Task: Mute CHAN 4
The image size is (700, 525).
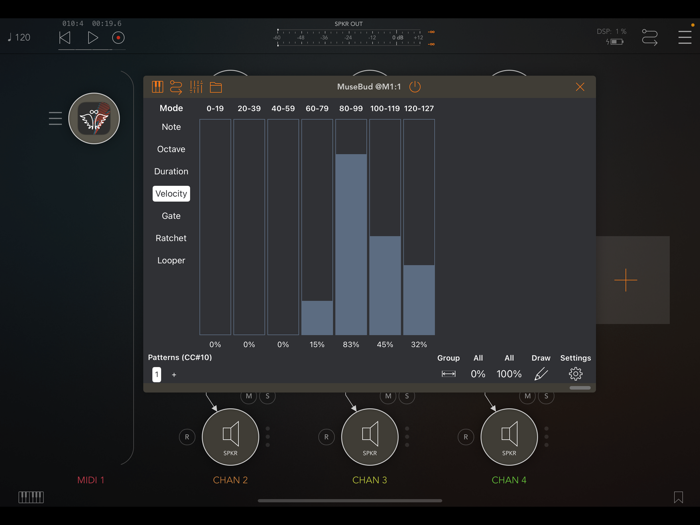Action: [x=527, y=396]
